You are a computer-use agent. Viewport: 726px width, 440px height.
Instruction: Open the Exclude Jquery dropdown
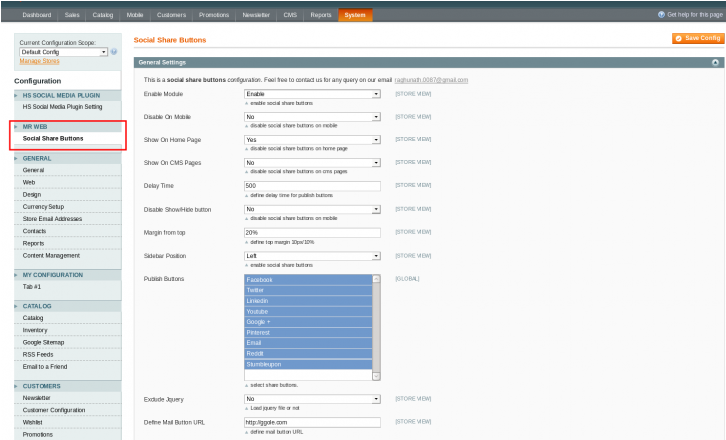[312, 398]
